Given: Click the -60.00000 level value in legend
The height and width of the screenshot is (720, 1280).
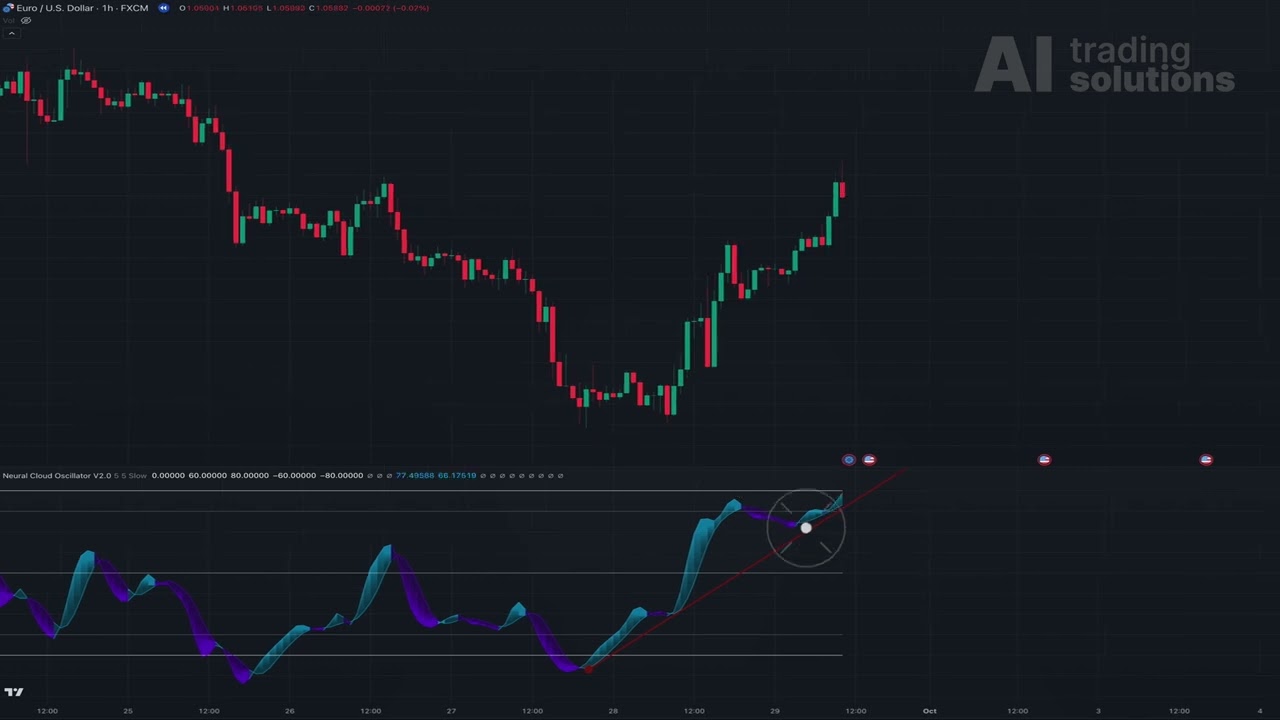Looking at the screenshot, I should [x=295, y=475].
